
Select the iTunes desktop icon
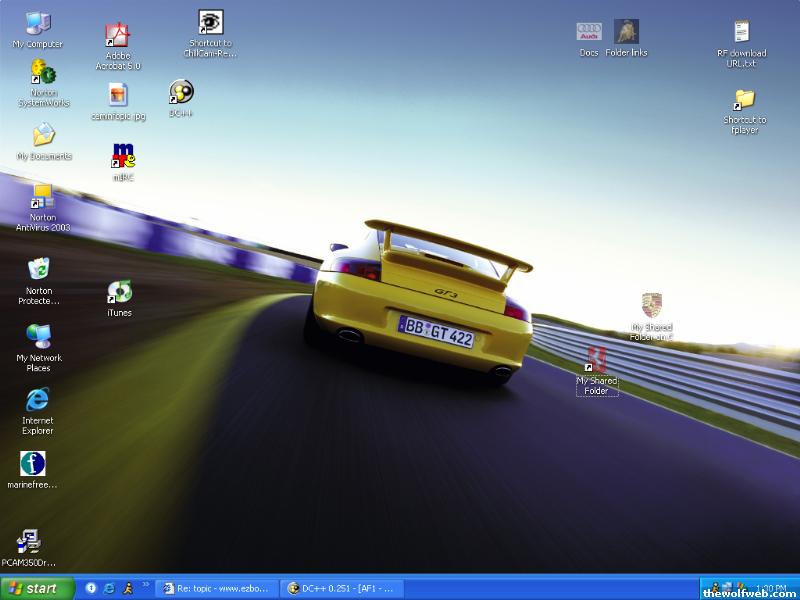tap(119, 293)
